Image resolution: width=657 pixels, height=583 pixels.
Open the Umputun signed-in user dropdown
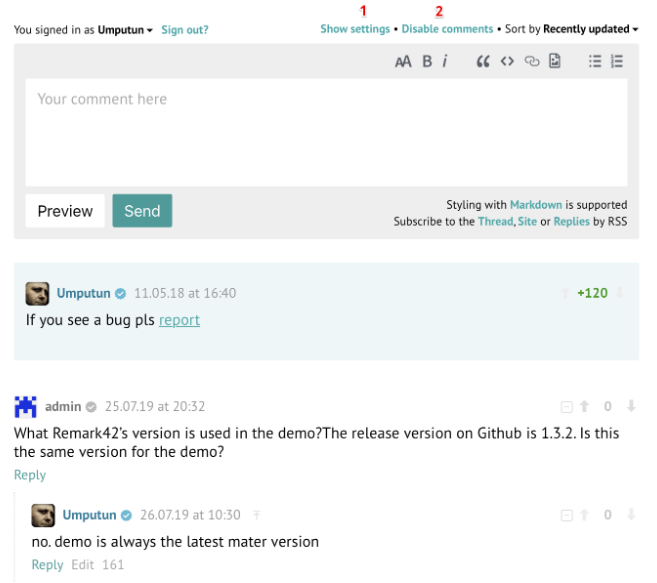pos(125,30)
